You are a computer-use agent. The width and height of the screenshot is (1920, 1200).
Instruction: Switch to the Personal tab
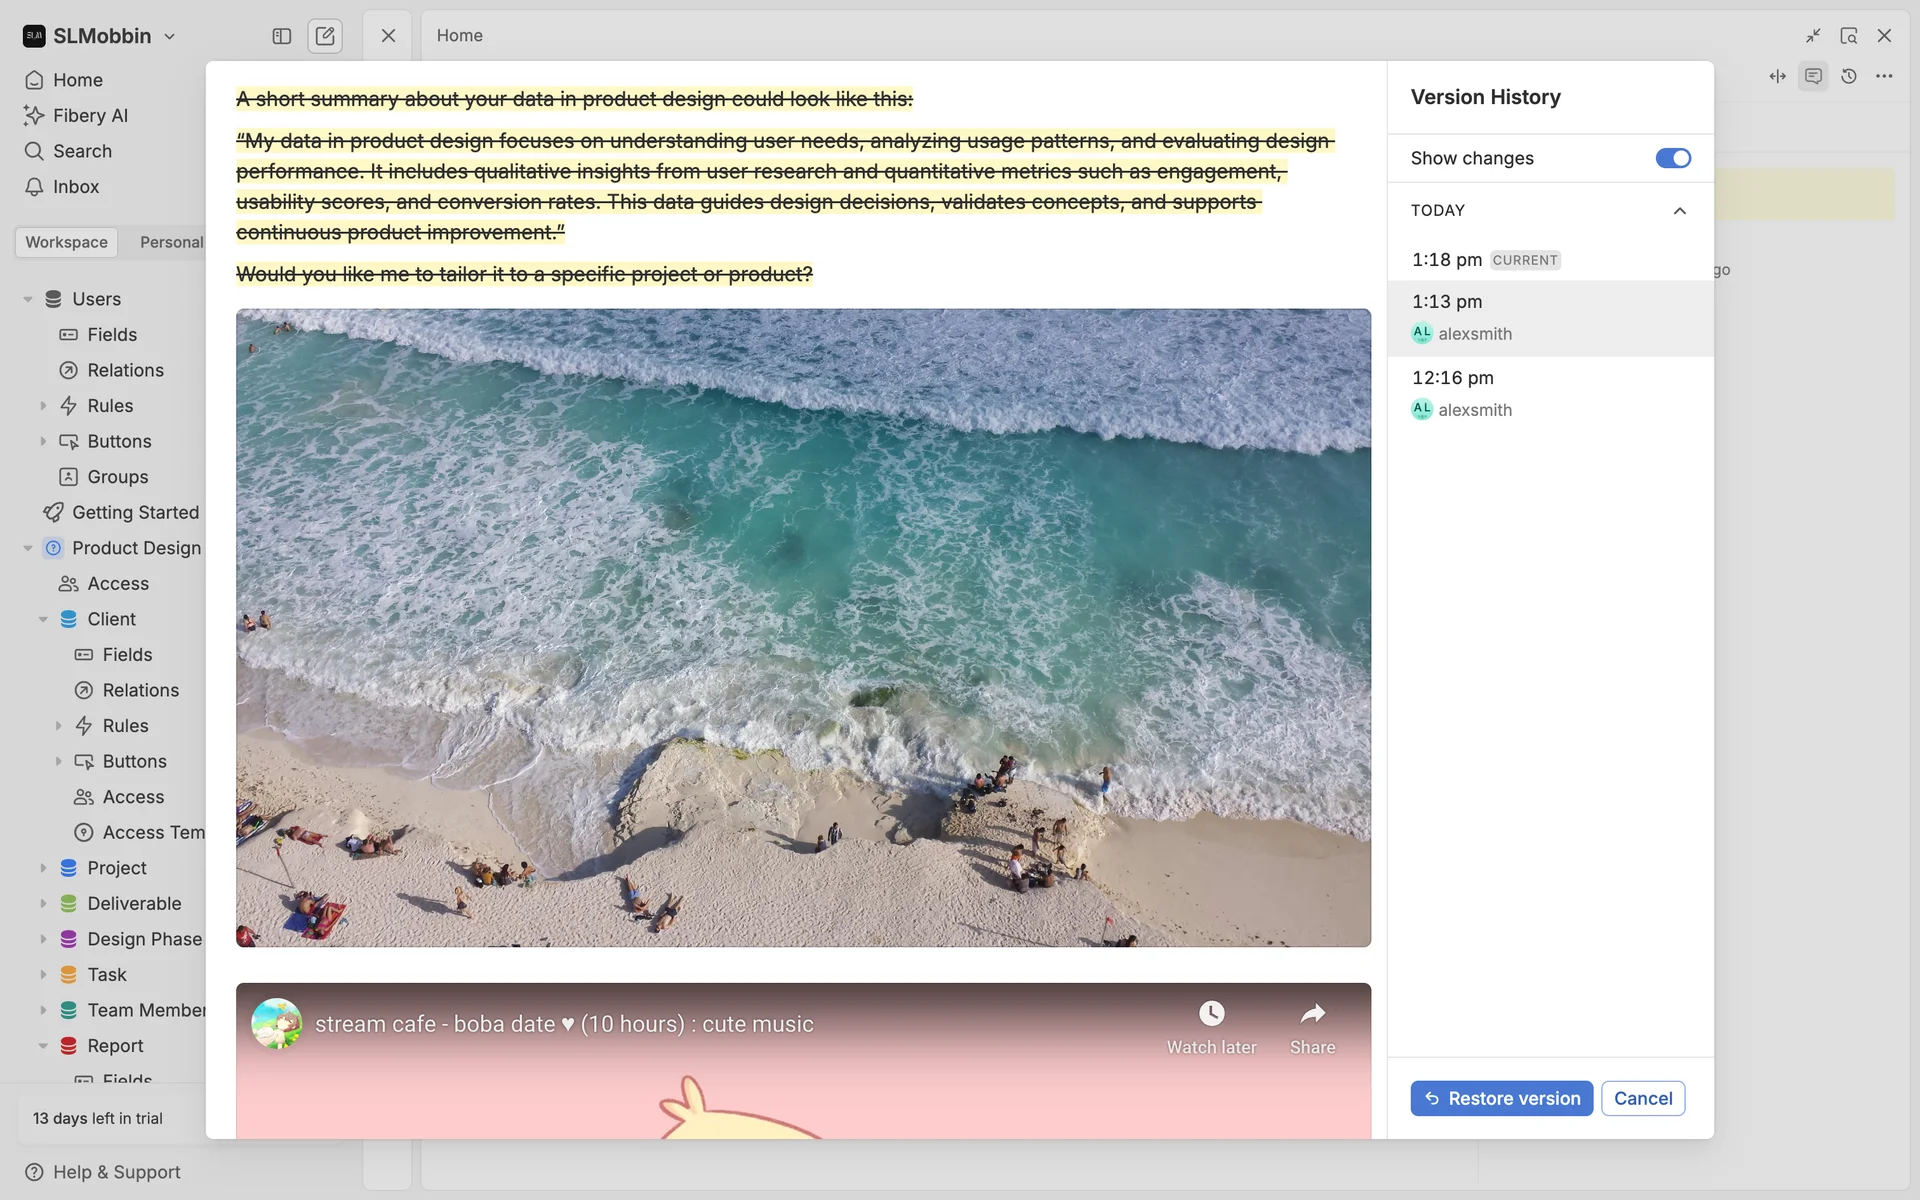171,242
